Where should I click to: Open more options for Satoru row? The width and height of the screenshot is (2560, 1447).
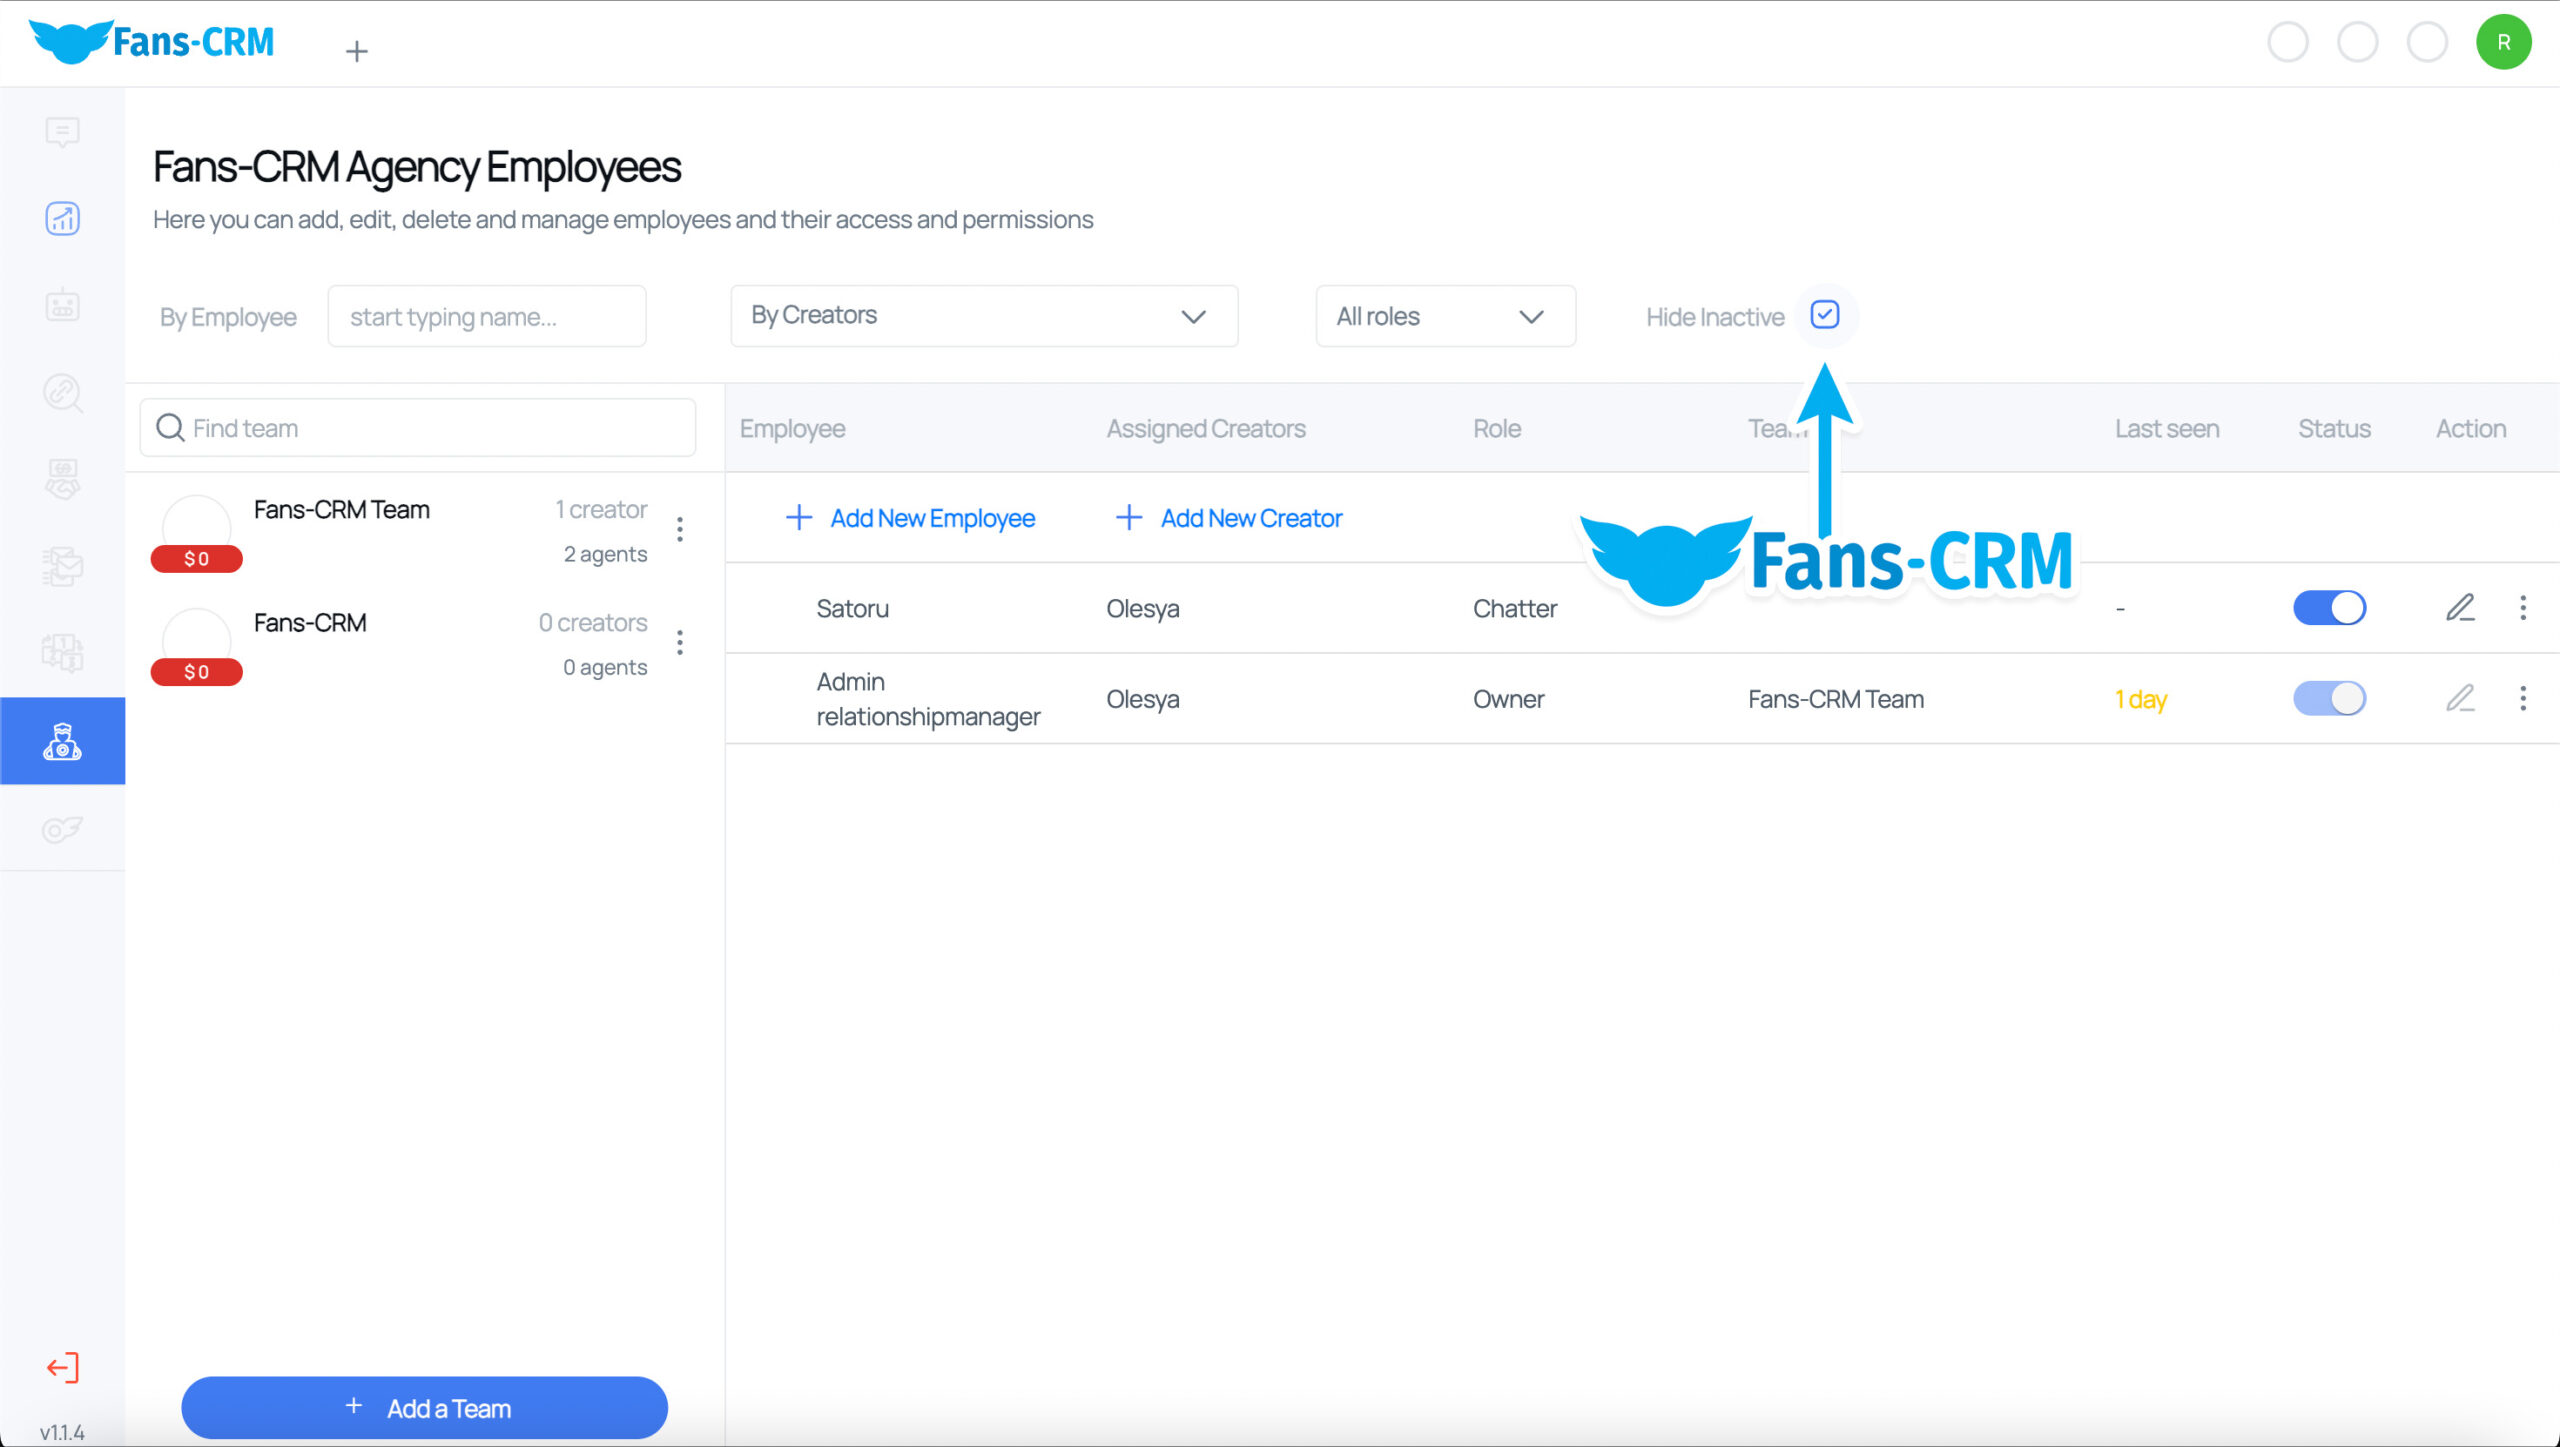click(x=2523, y=608)
